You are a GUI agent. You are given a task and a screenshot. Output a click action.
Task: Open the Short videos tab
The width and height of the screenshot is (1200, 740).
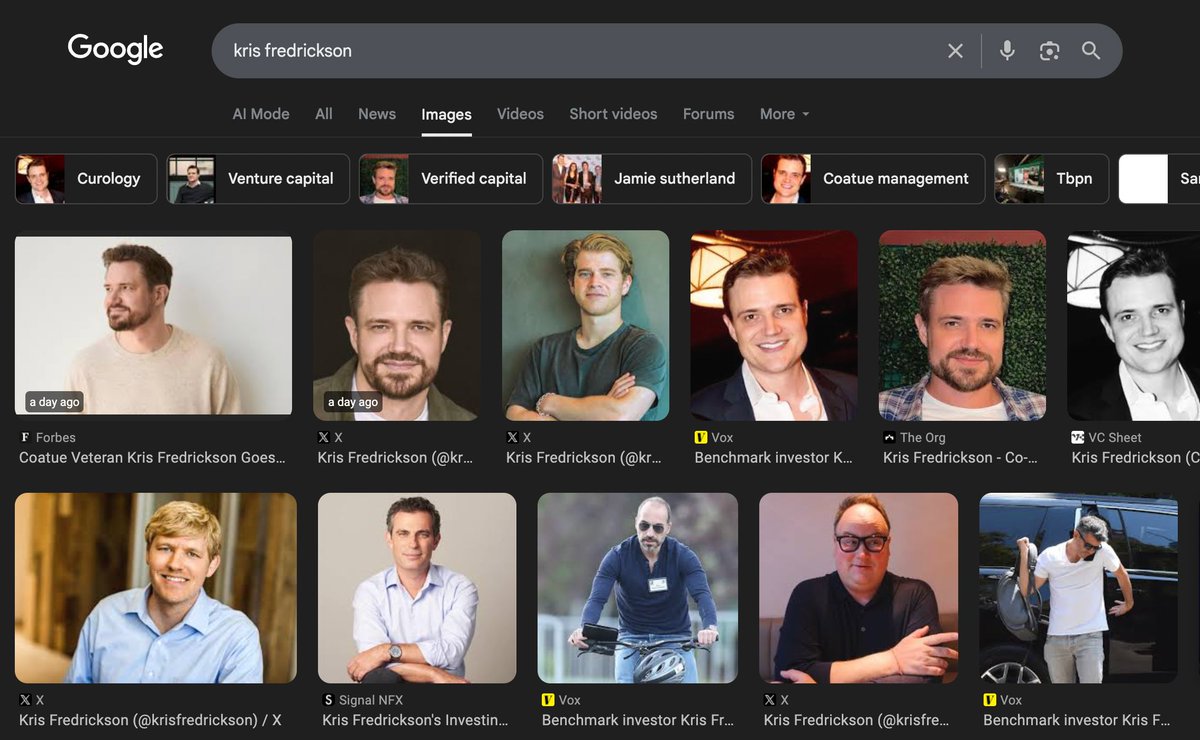(x=613, y=114)
